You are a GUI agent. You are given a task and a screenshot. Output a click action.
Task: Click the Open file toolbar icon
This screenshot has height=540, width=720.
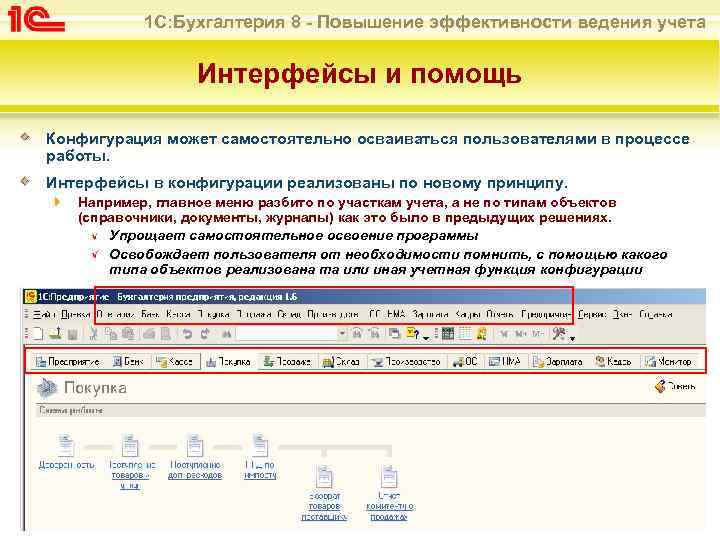[56, 334]
